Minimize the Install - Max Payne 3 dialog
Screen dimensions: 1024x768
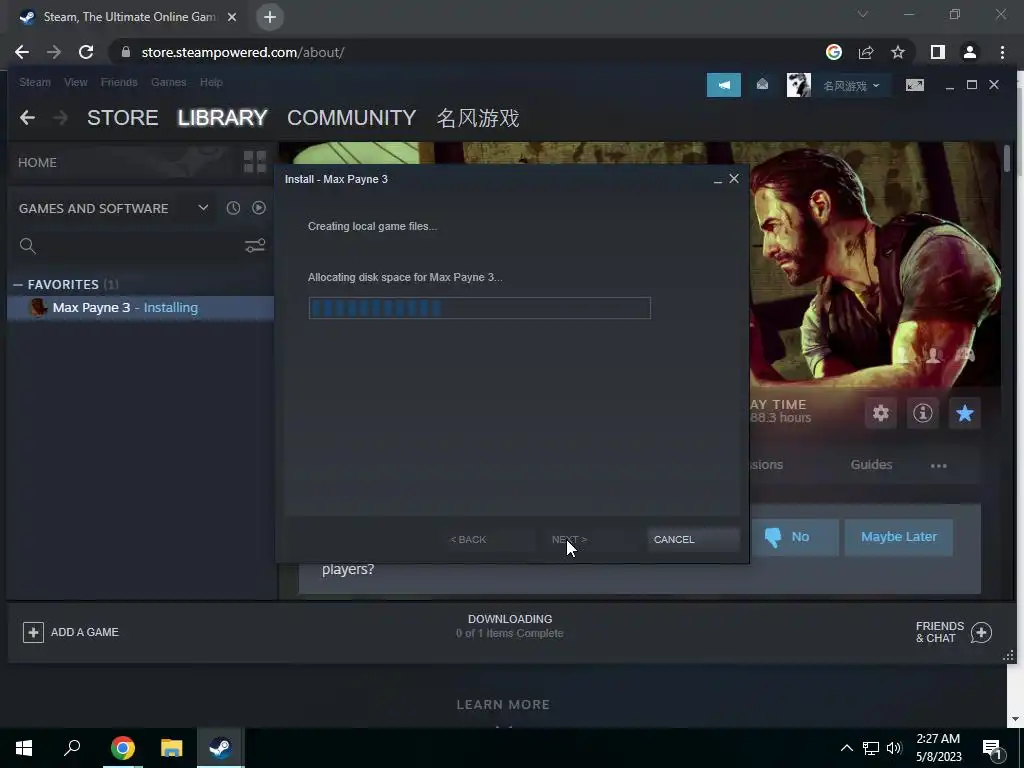pos(718,180)
